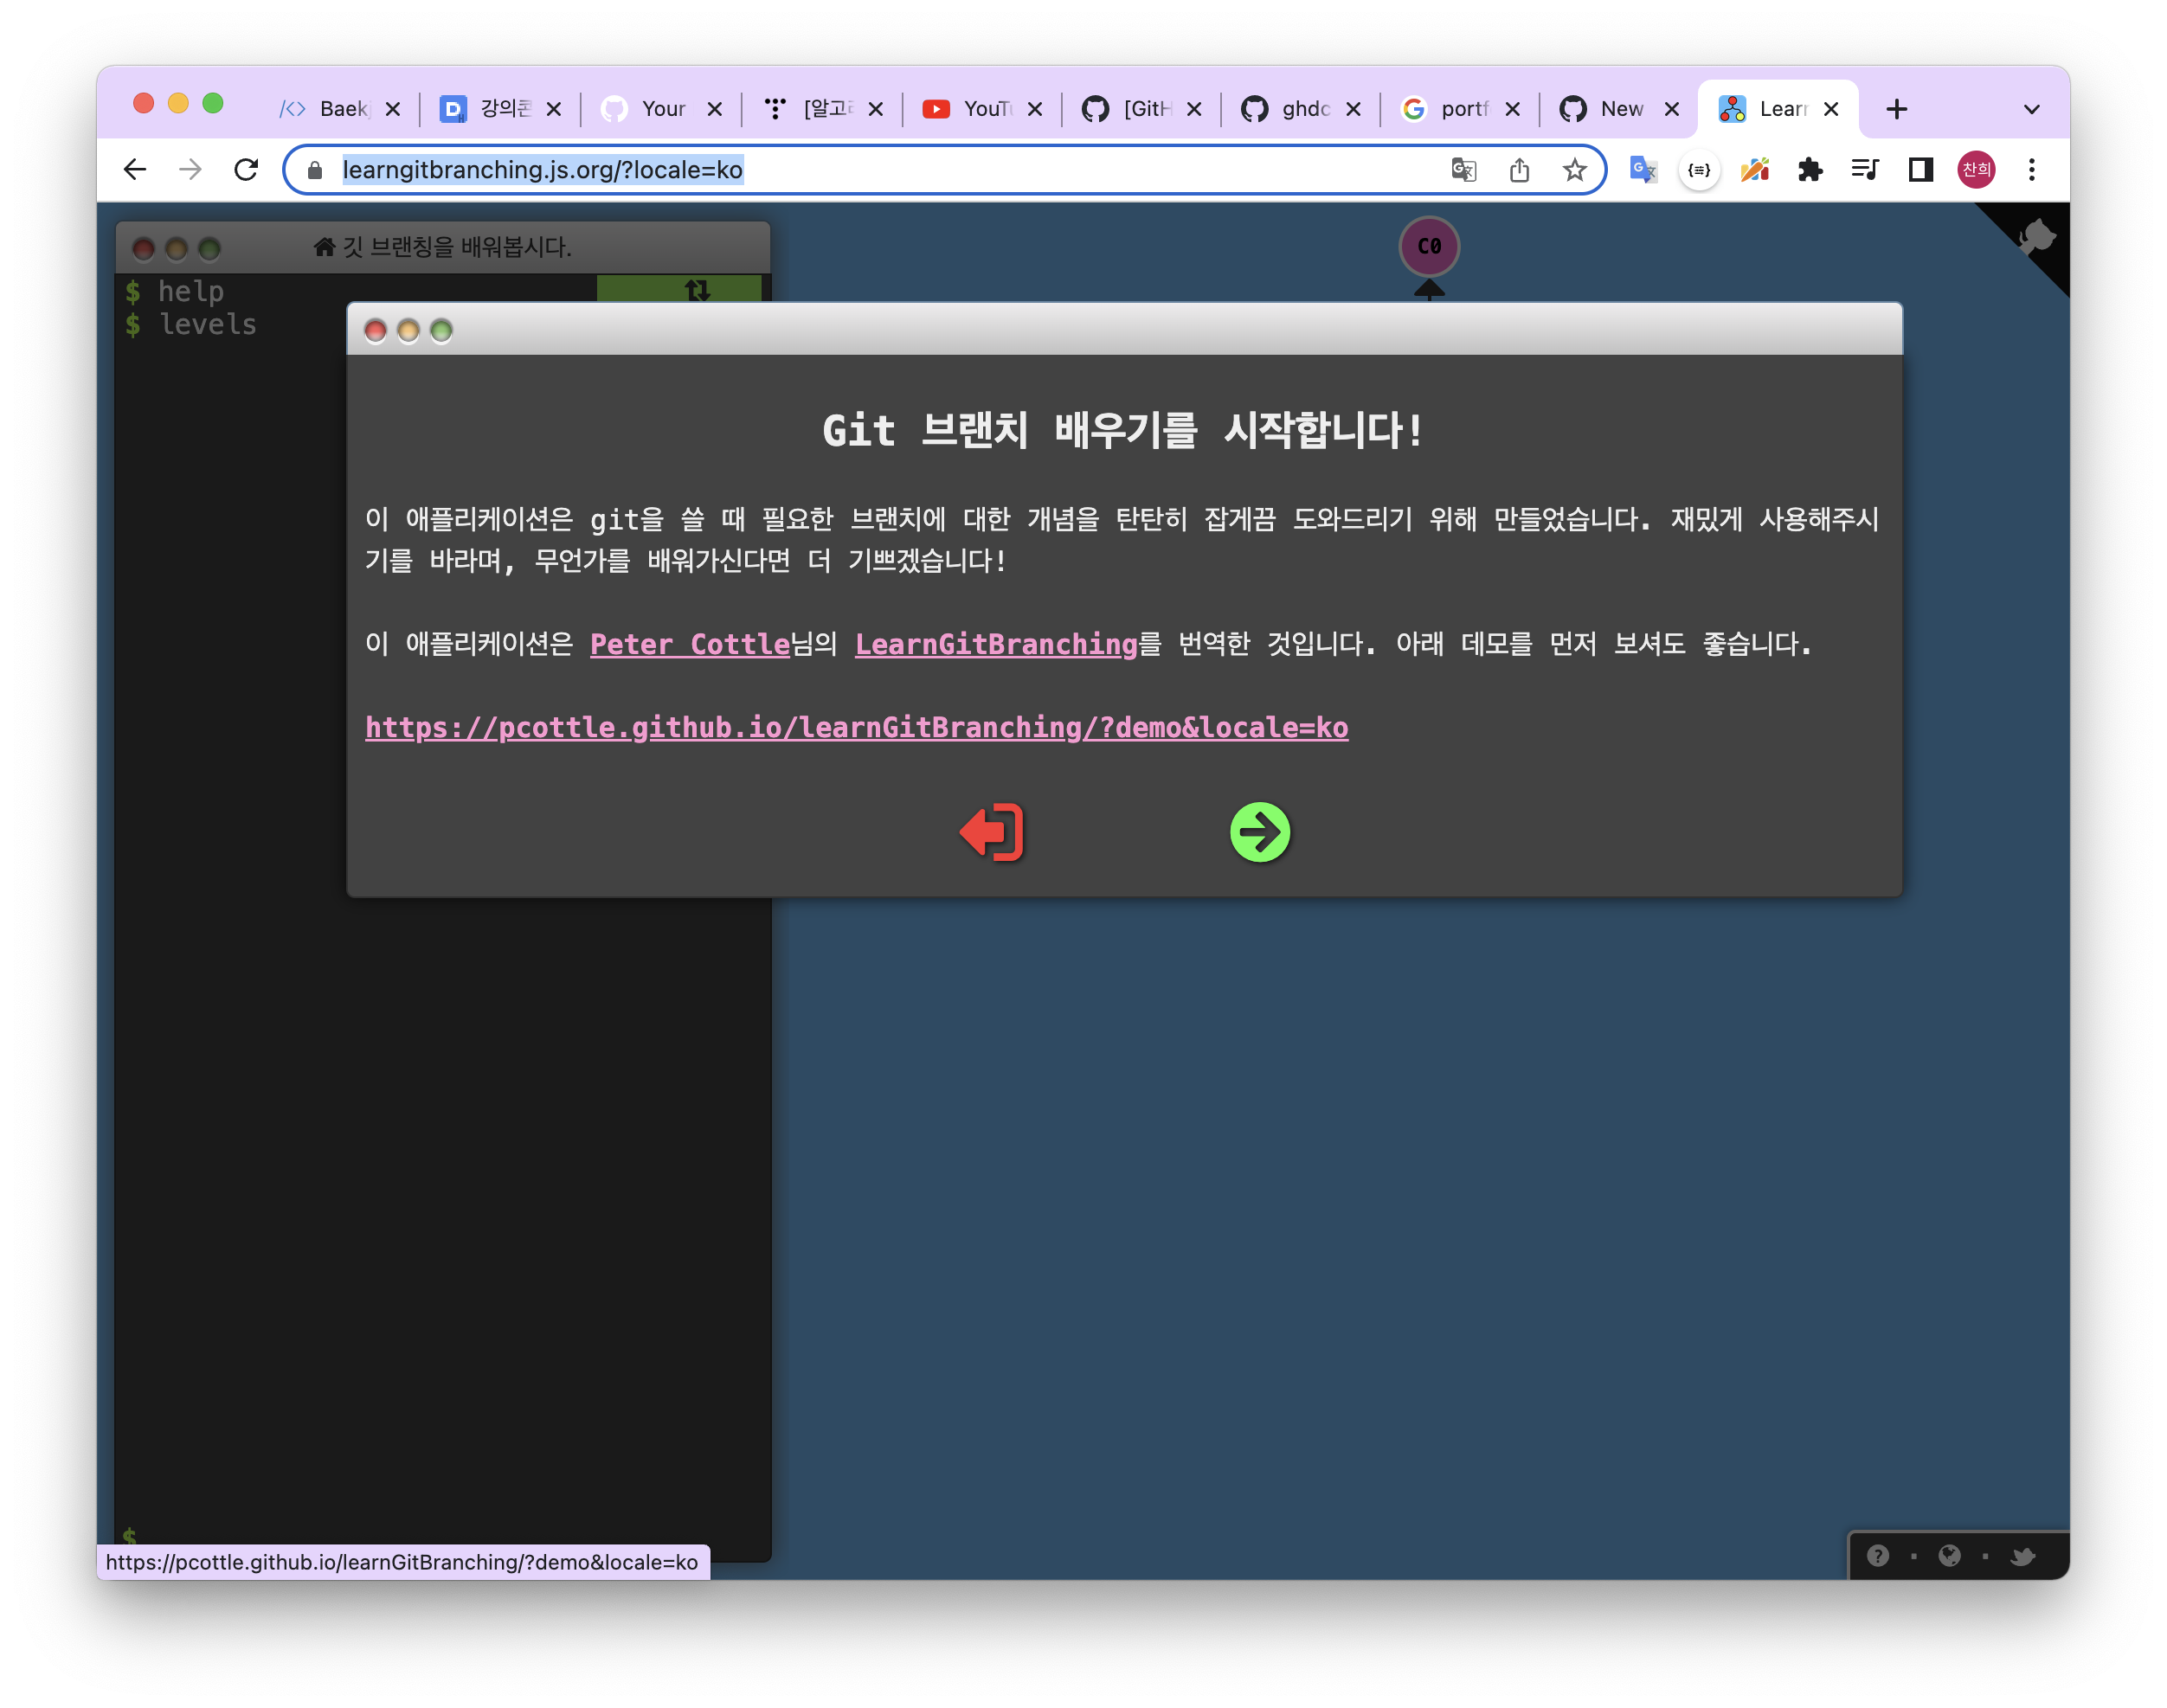The image size is (2167, 1708).
Task: Open the Chrome three-dot menu
Action: [2031, 170]
